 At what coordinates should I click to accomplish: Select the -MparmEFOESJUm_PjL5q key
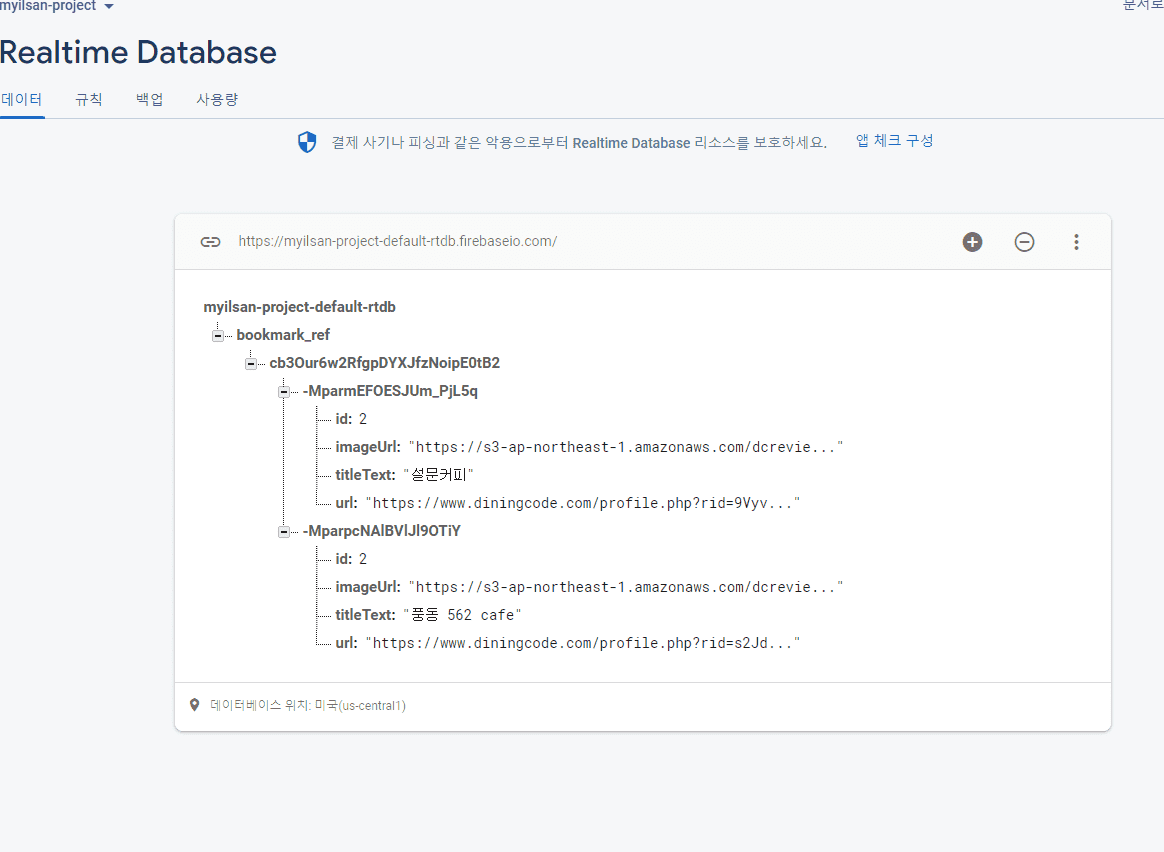click(x=390, y=391)
